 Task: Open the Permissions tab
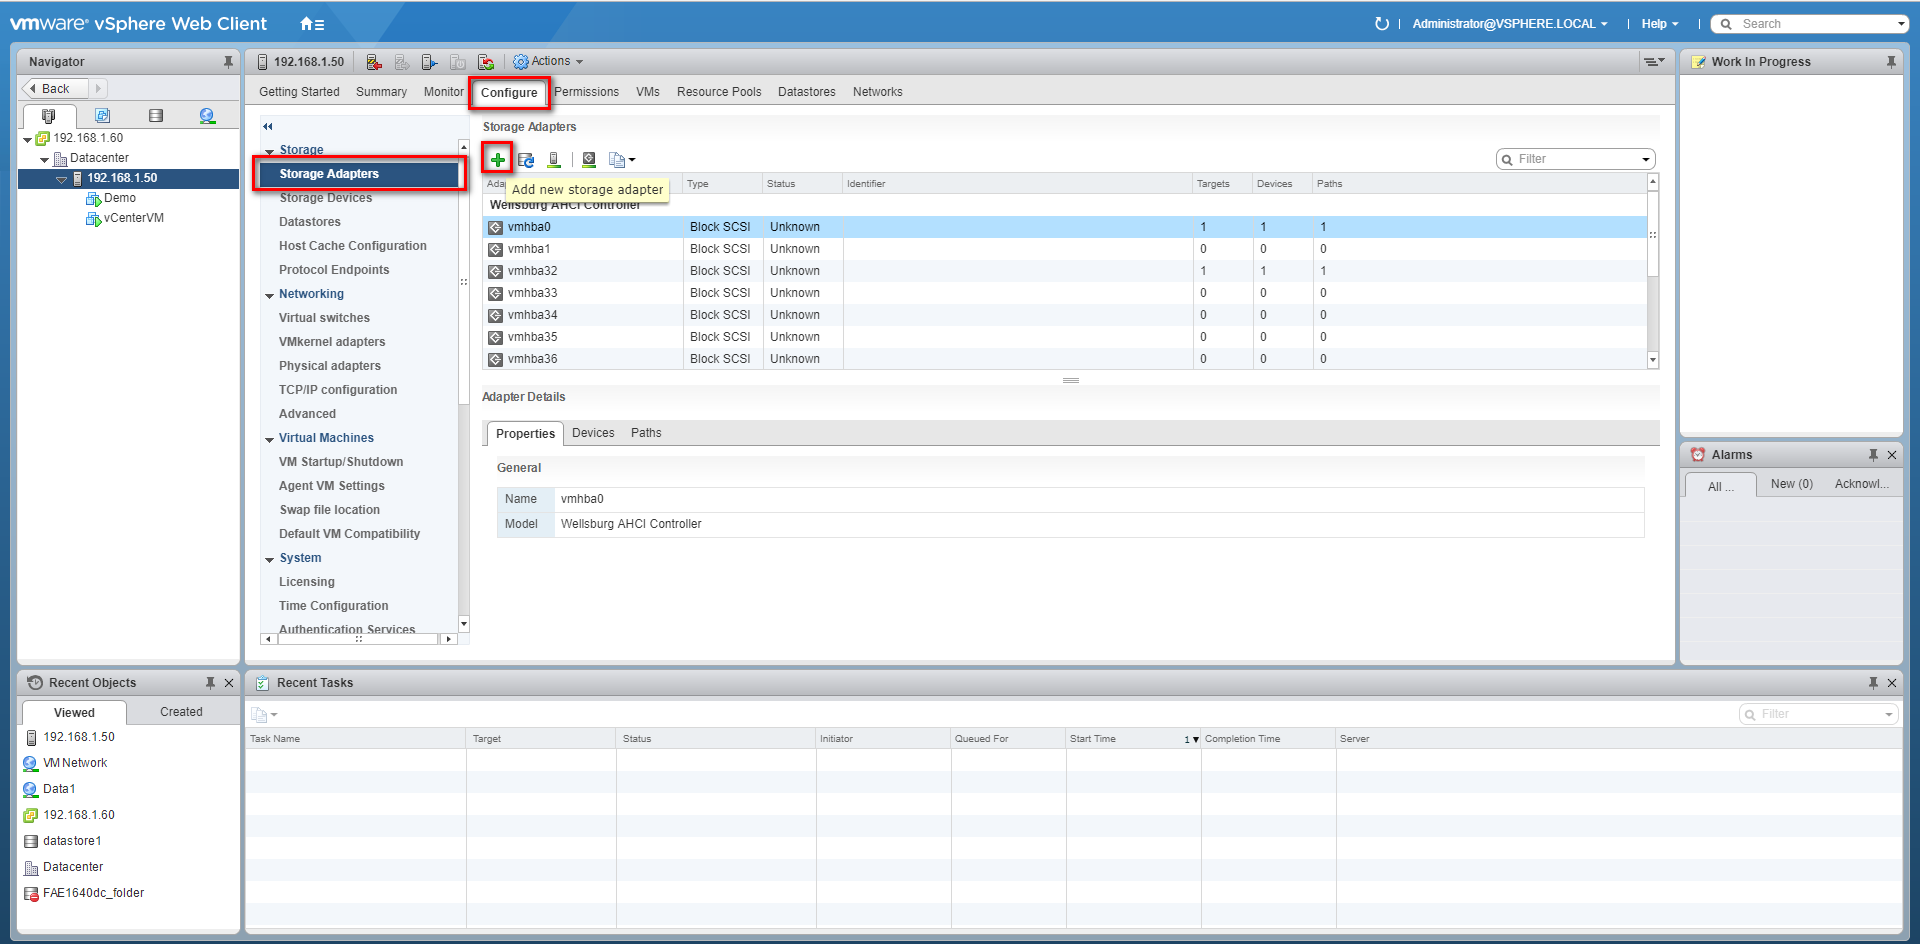(586, 92)
